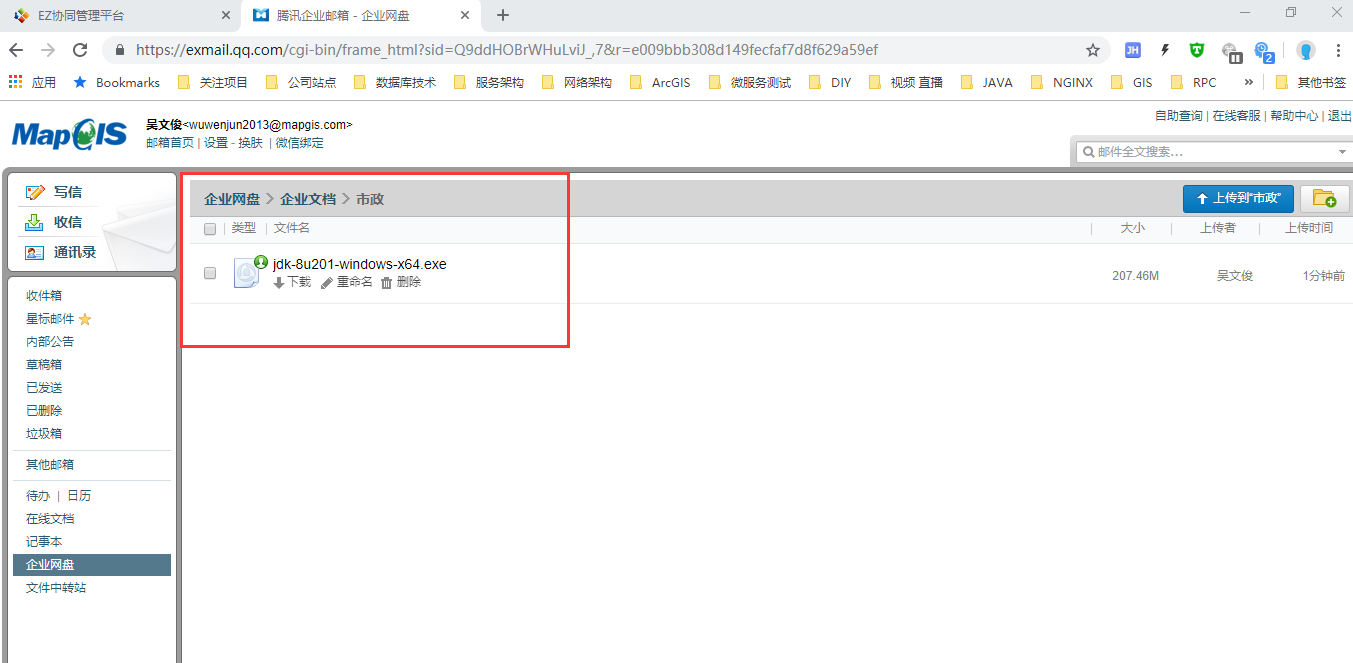This screenshot has width=1353, height=663.
Task: Open 文件中转站 in the left sidebar
Action: click(56, 588)
